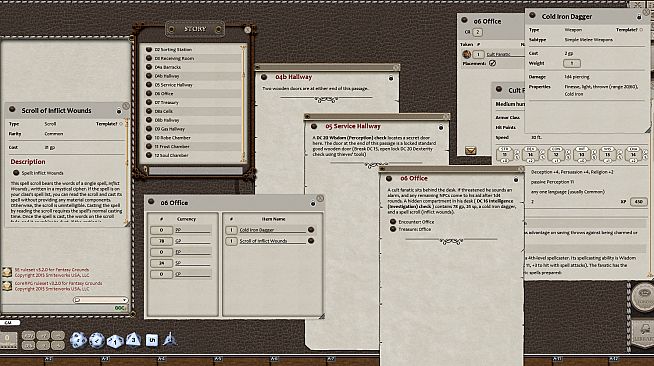Image resolution: width=654 pixels, height=366 pixels.
Task: Click the placement icon in 06 Office encounter
Action: [492, 63]
